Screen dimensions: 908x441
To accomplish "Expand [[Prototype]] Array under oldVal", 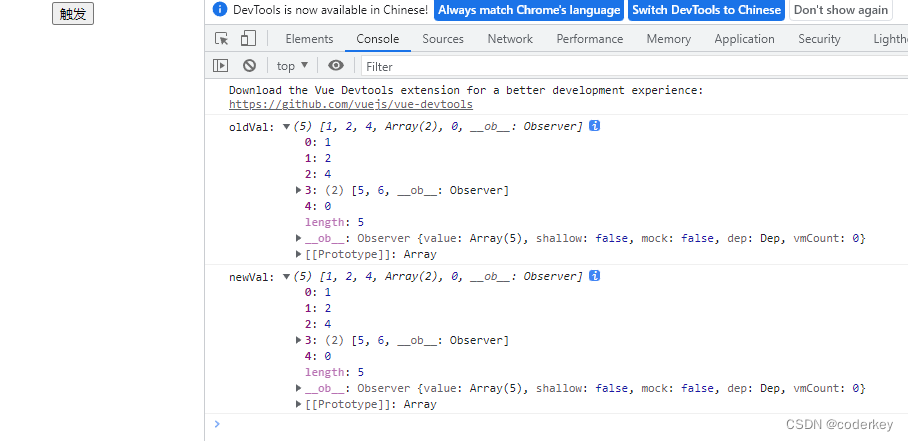I will coord(299,254).
